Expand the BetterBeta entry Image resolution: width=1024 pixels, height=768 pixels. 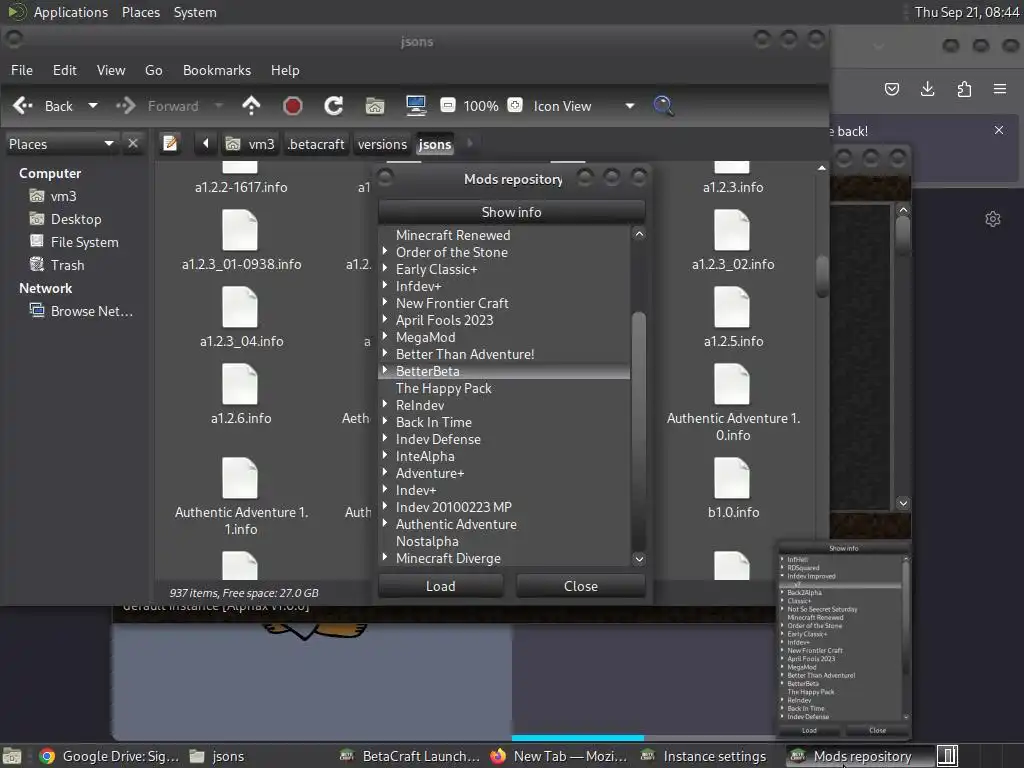click(x=385, y=370)
